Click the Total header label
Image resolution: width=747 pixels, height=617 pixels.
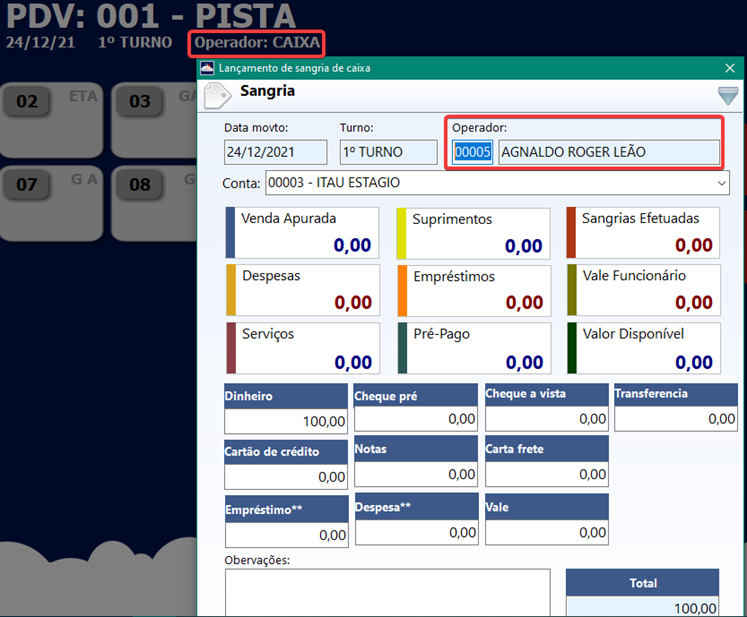coord(643,583)
